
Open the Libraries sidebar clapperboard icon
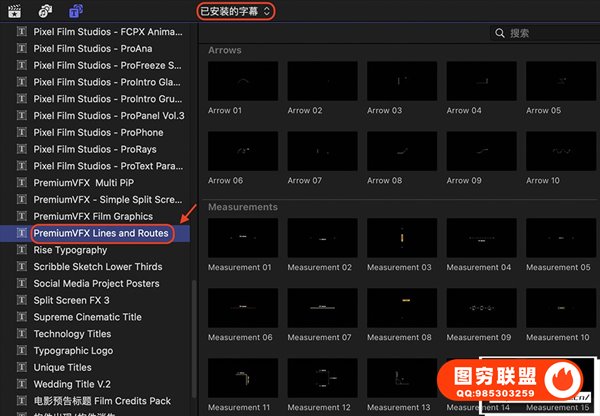coord(15,11)
